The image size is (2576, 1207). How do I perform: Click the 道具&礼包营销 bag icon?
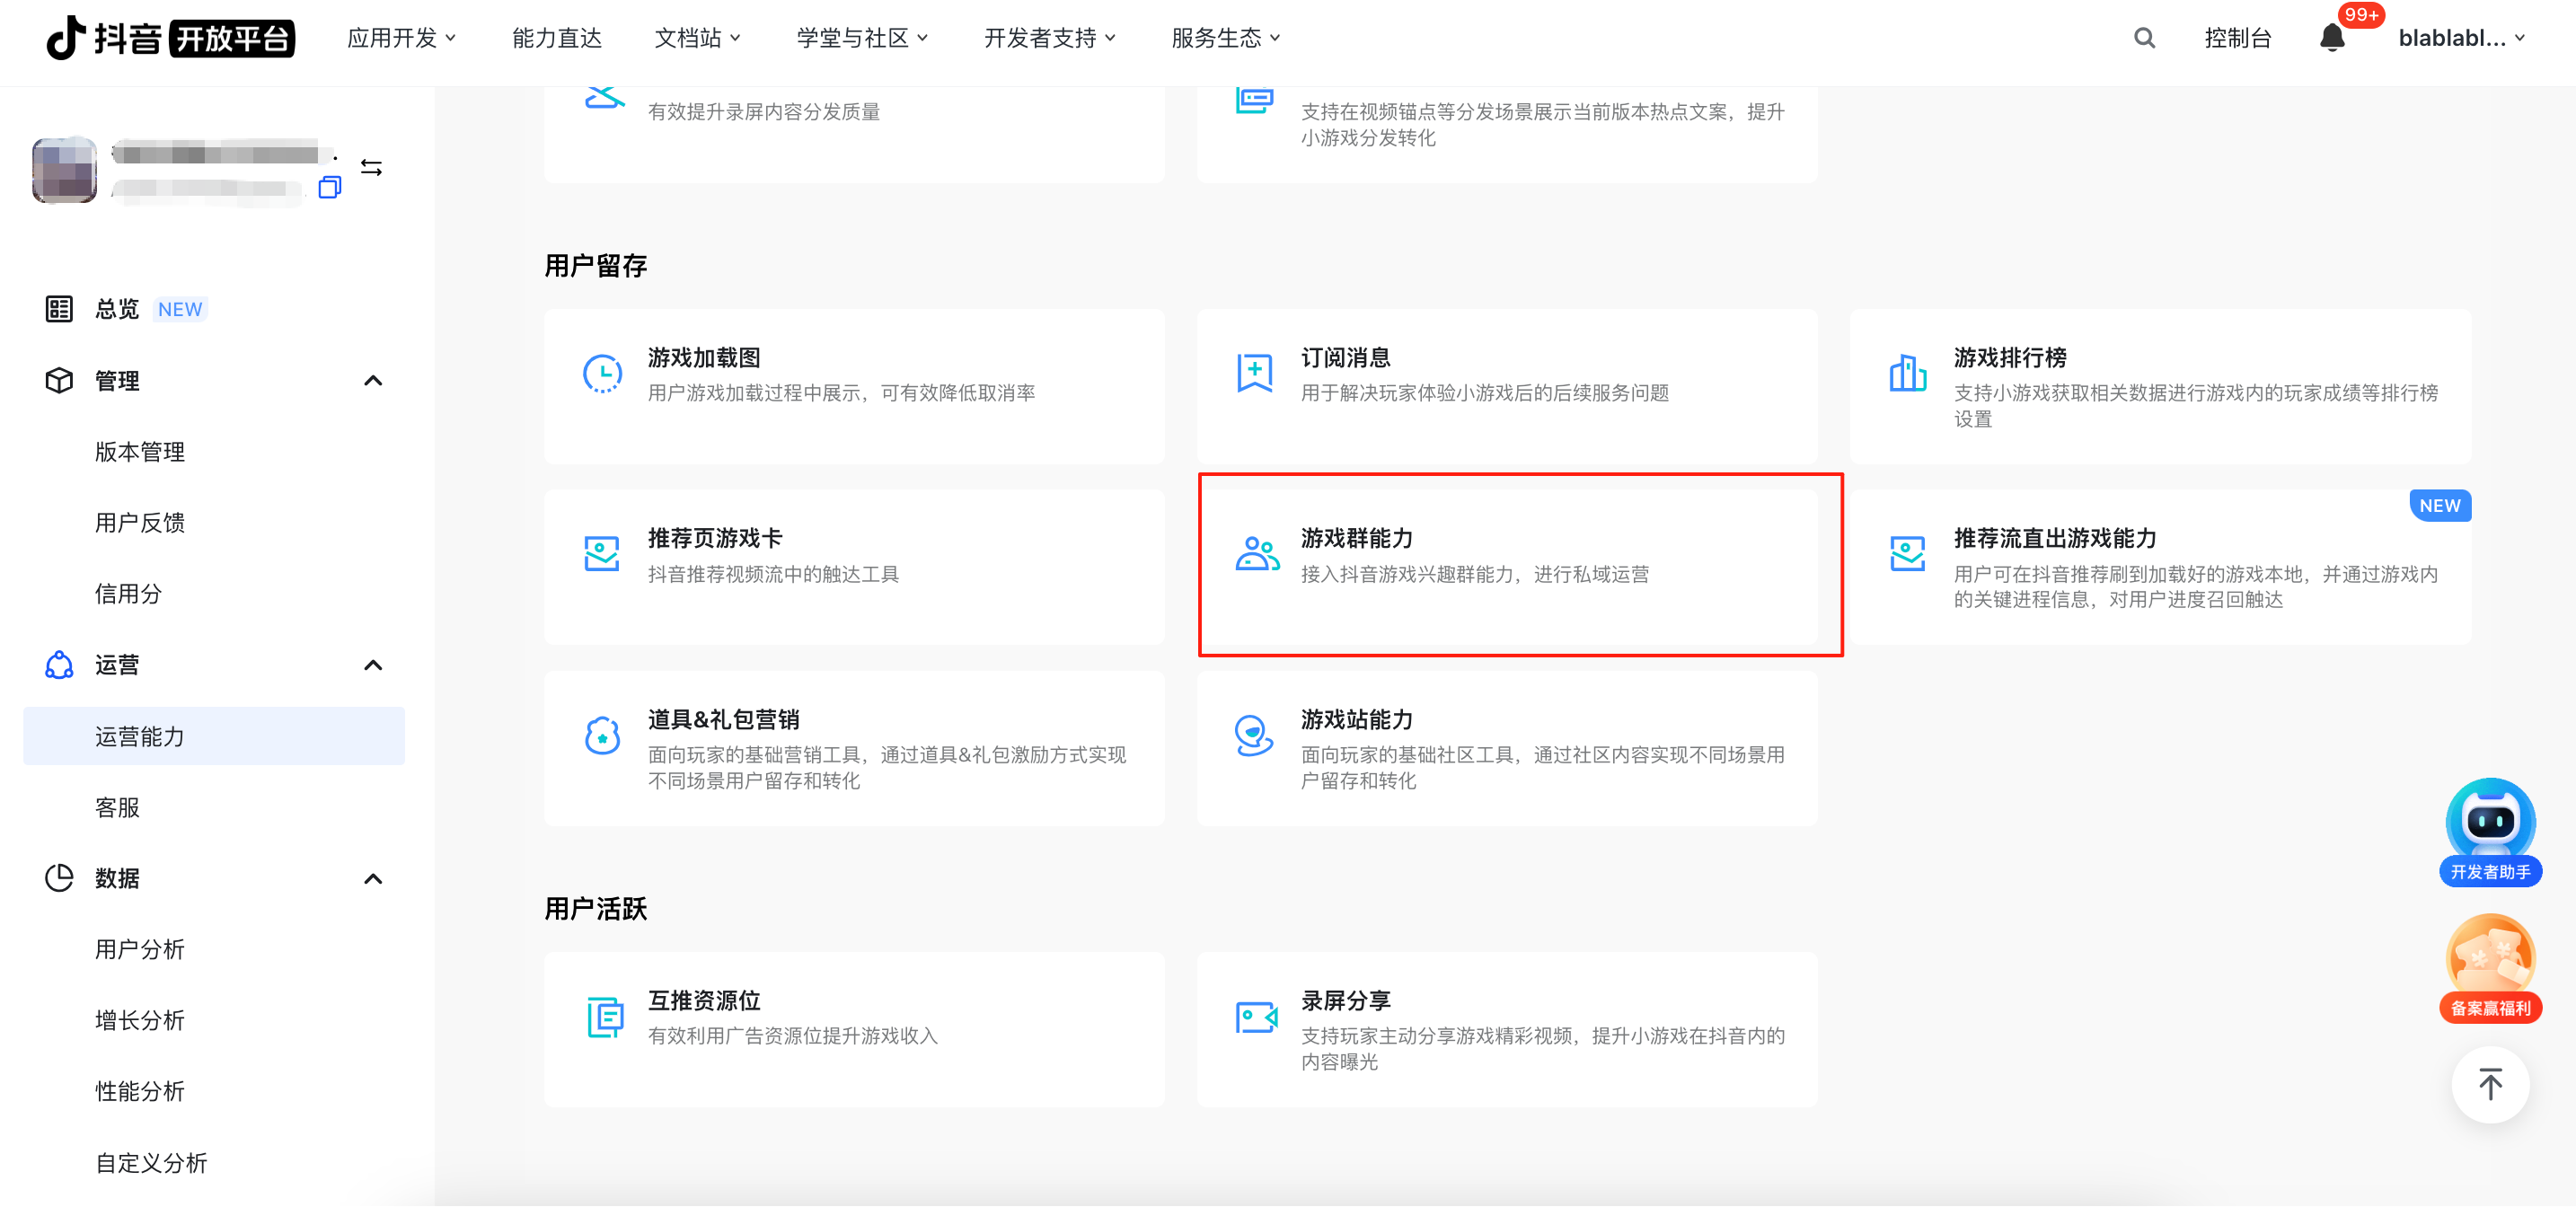tap(603, 735)
